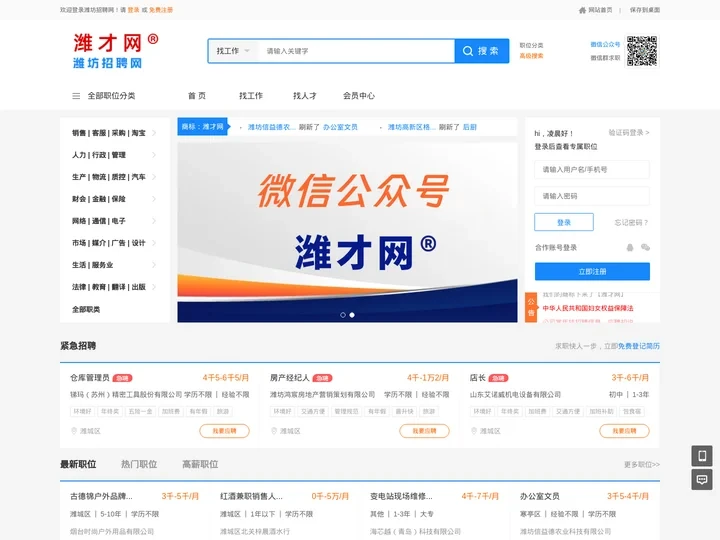Viewport: 720px width, 540px height.
Task: Open the hamburger icon for 全部职位分类
Action: coord(76,96)
